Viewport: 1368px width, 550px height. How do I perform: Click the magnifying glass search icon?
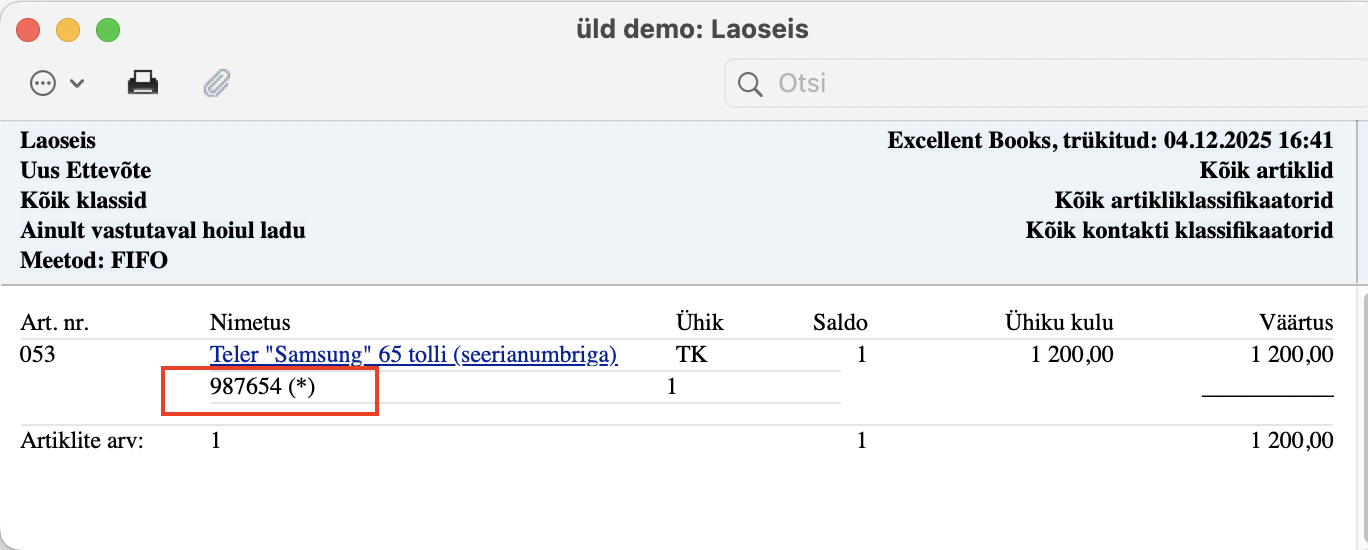750,84
